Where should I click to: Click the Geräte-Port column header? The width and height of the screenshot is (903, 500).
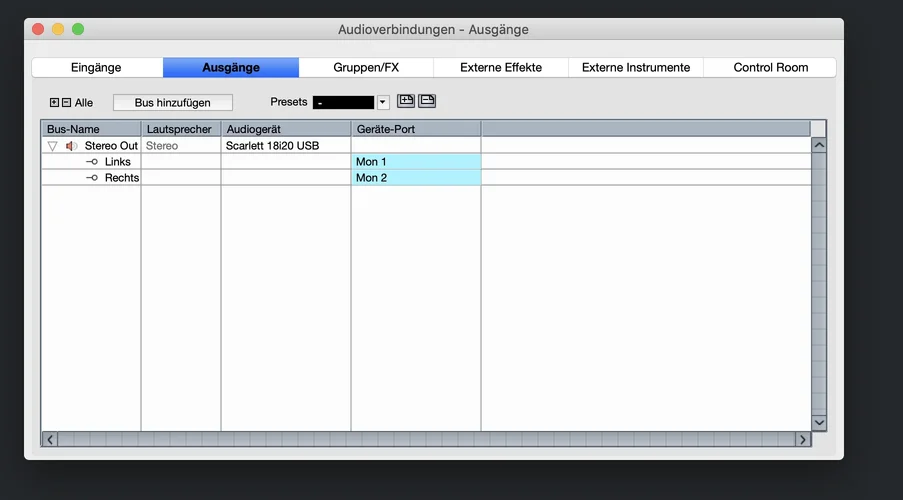coord(416,129)
